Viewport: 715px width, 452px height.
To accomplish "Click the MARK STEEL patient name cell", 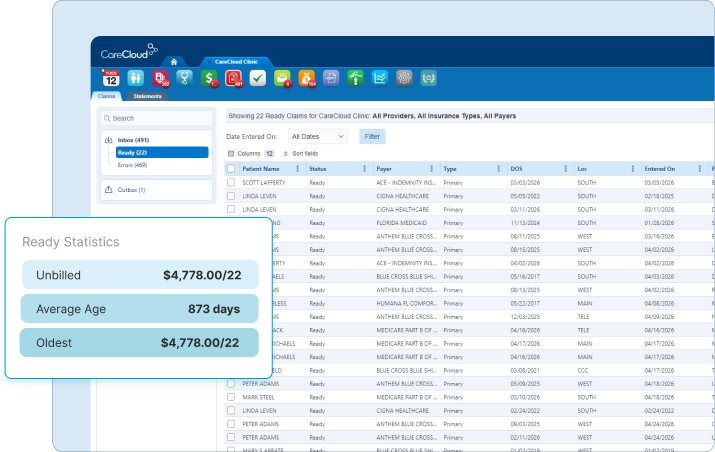I will pyautogui.click(x=259, y=397).
